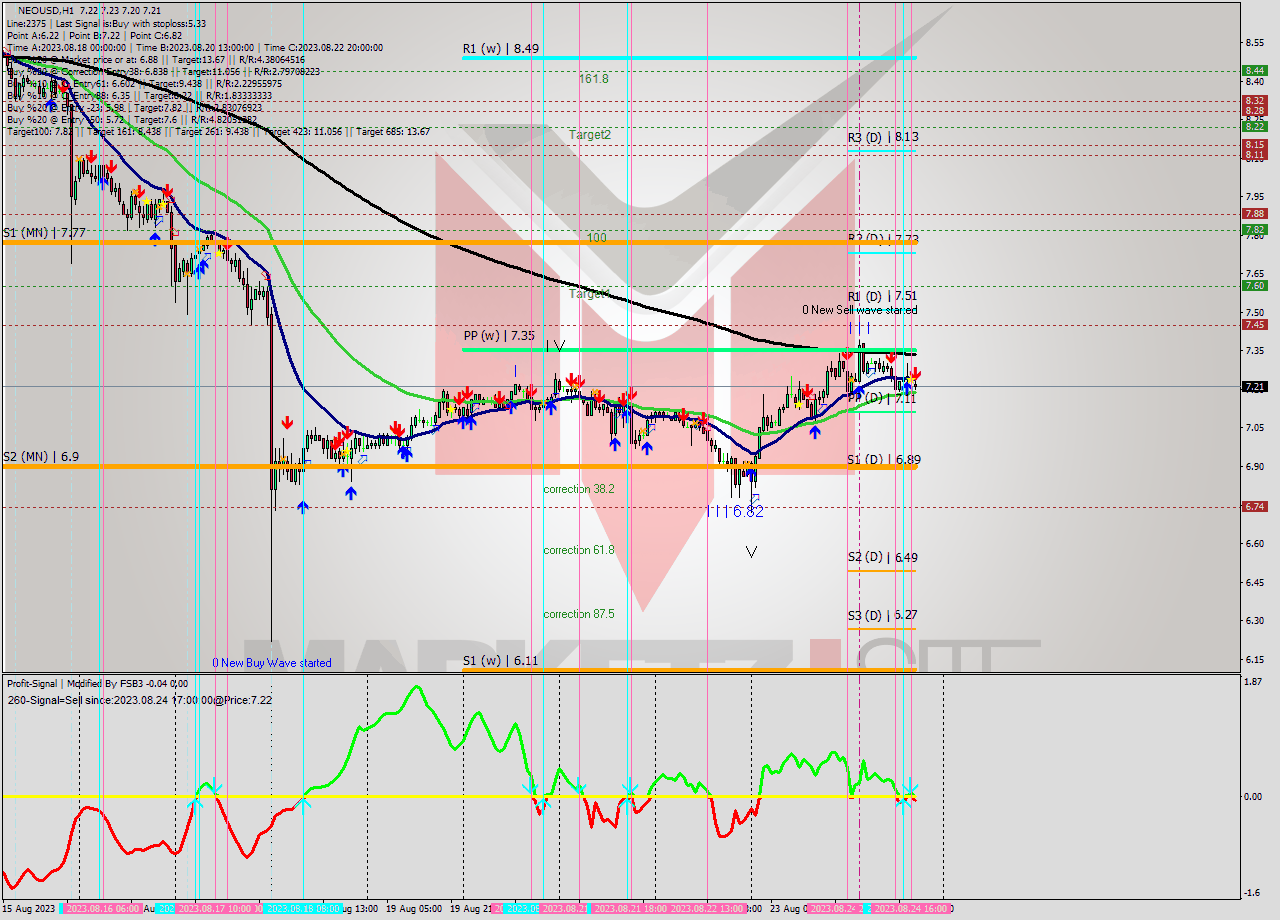This screenshot has width=1280, height=920.
Task: Click the 'S3 (D) | 6.27' support label
Action: (883, 616)
